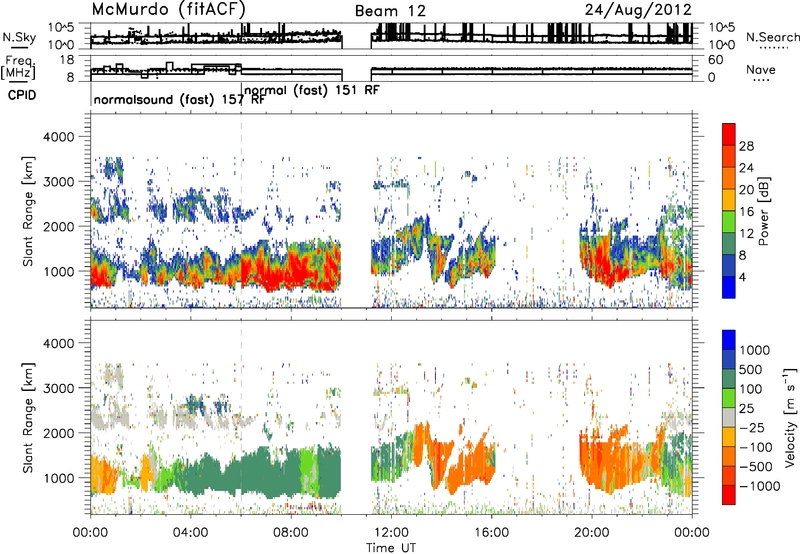Click the 'Nave' legend label
Viewport: 800px width, 554px height.
[x=761, y=69]
